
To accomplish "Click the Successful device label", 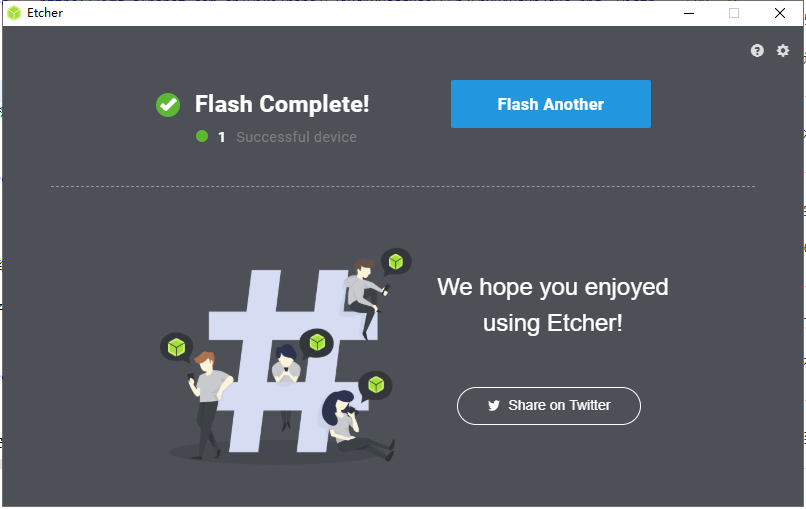I will point(296,137).
